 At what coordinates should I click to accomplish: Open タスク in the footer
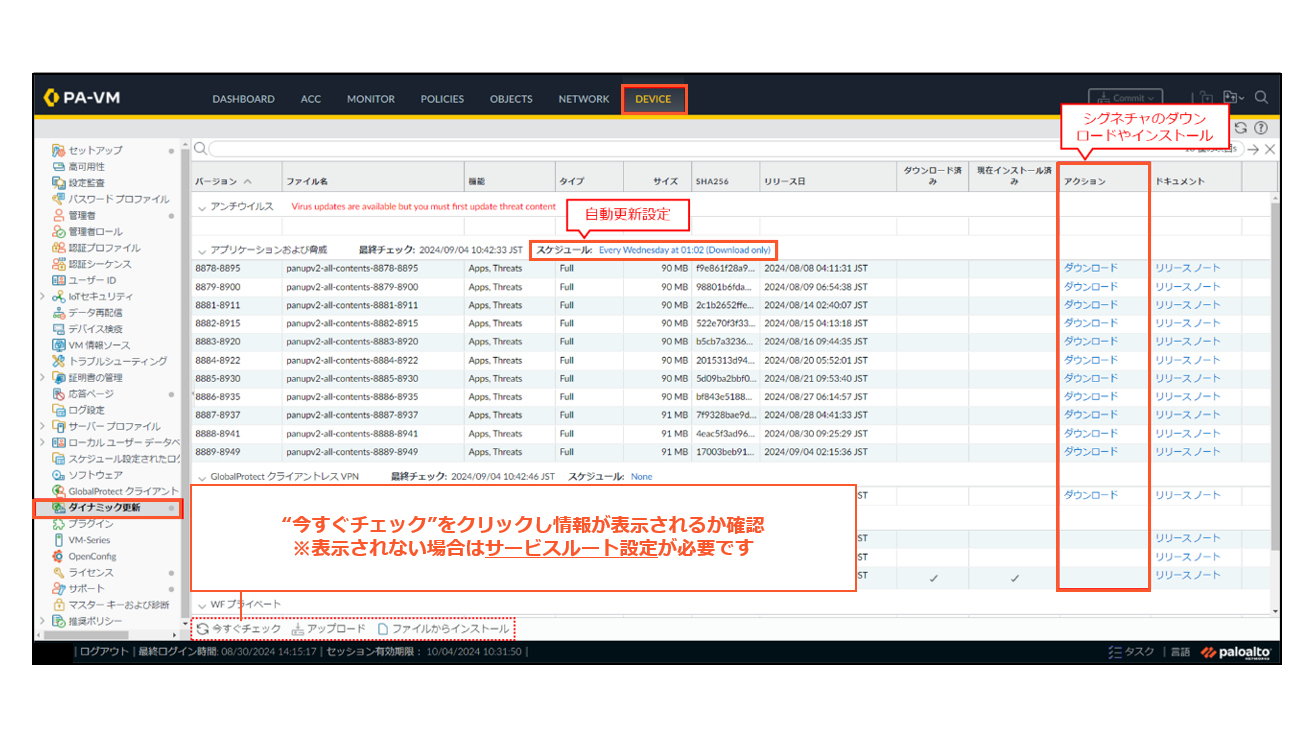[x=1132, y=652]
